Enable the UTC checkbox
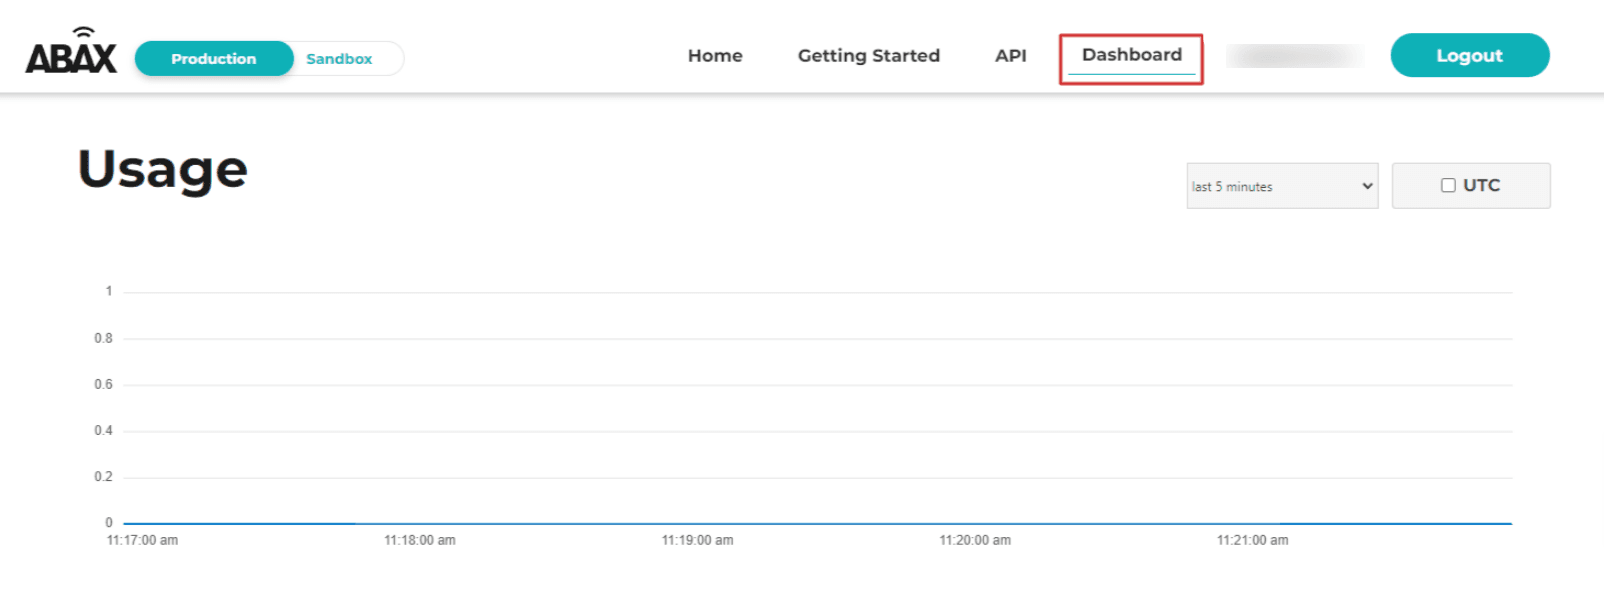This screenshot has height=591, width=1604. click(x=1448, y=185)
